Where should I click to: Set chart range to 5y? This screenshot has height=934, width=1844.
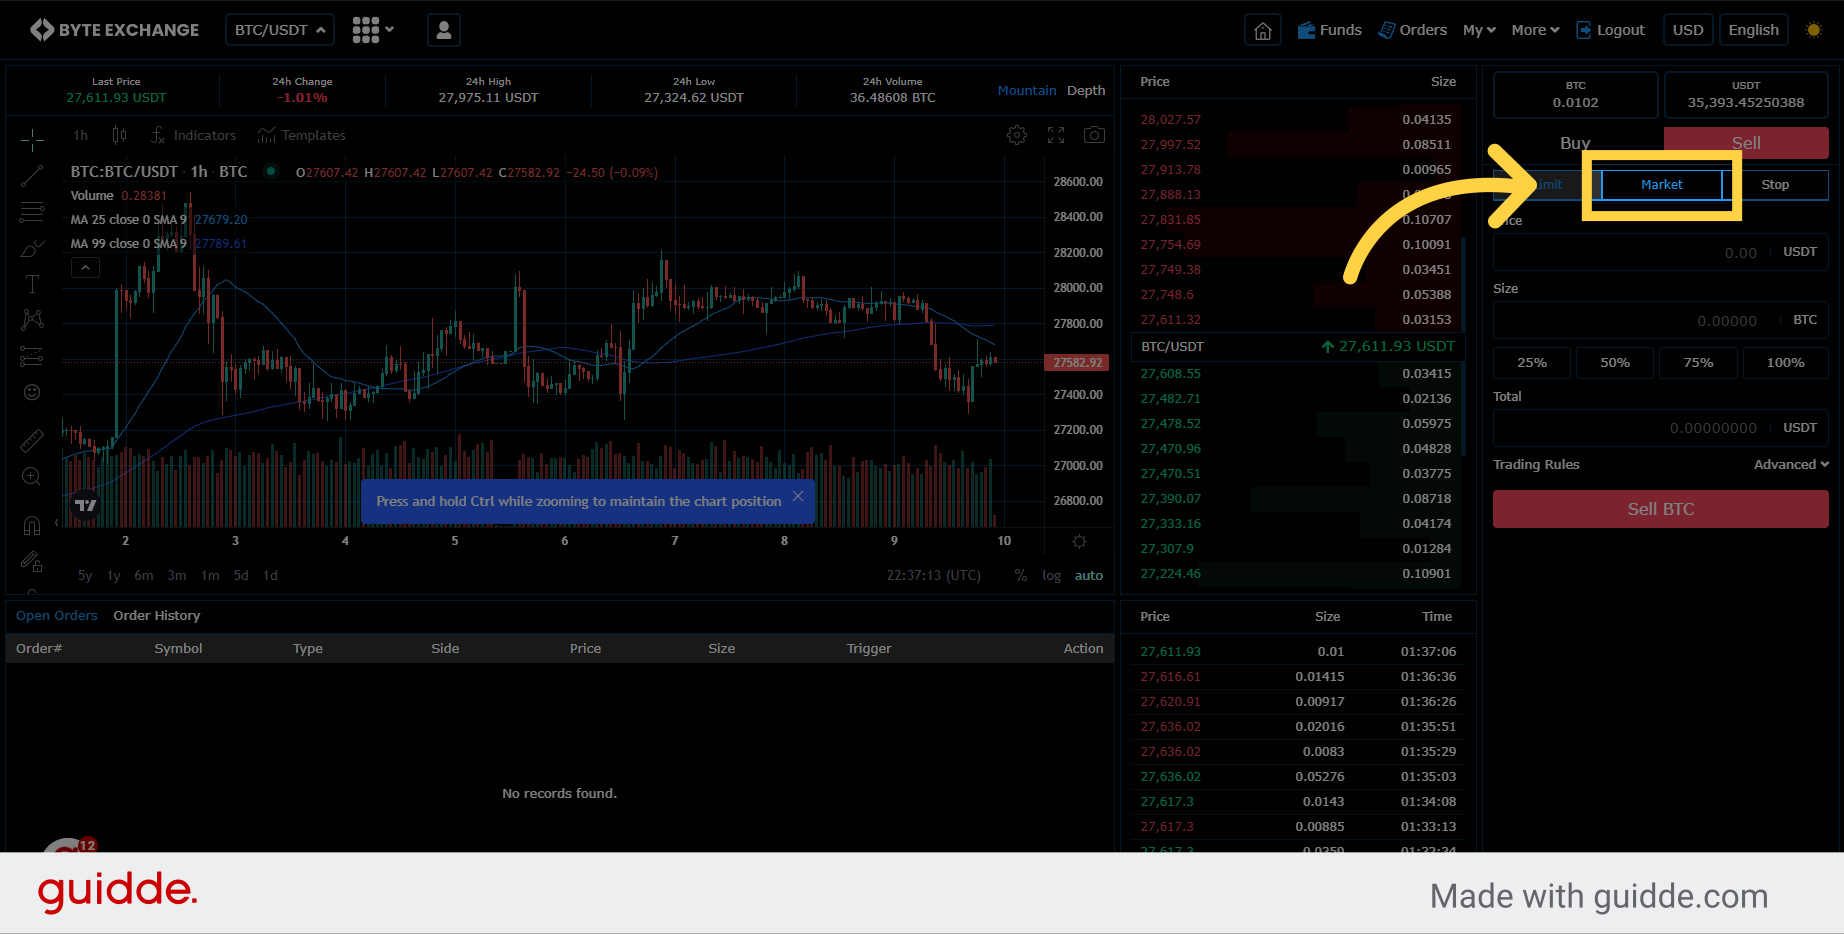pyautogui.click(x=85, y=575)
